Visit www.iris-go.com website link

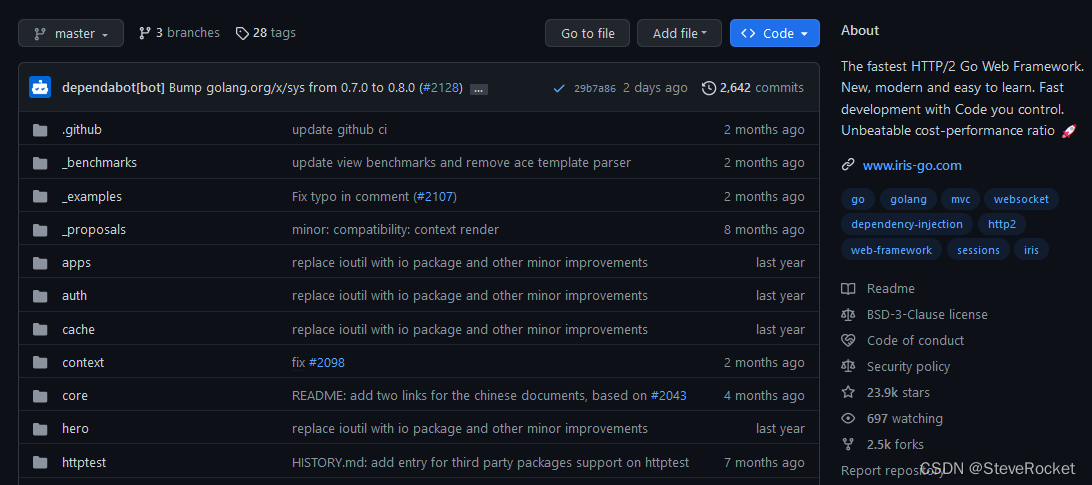[912, 166]
